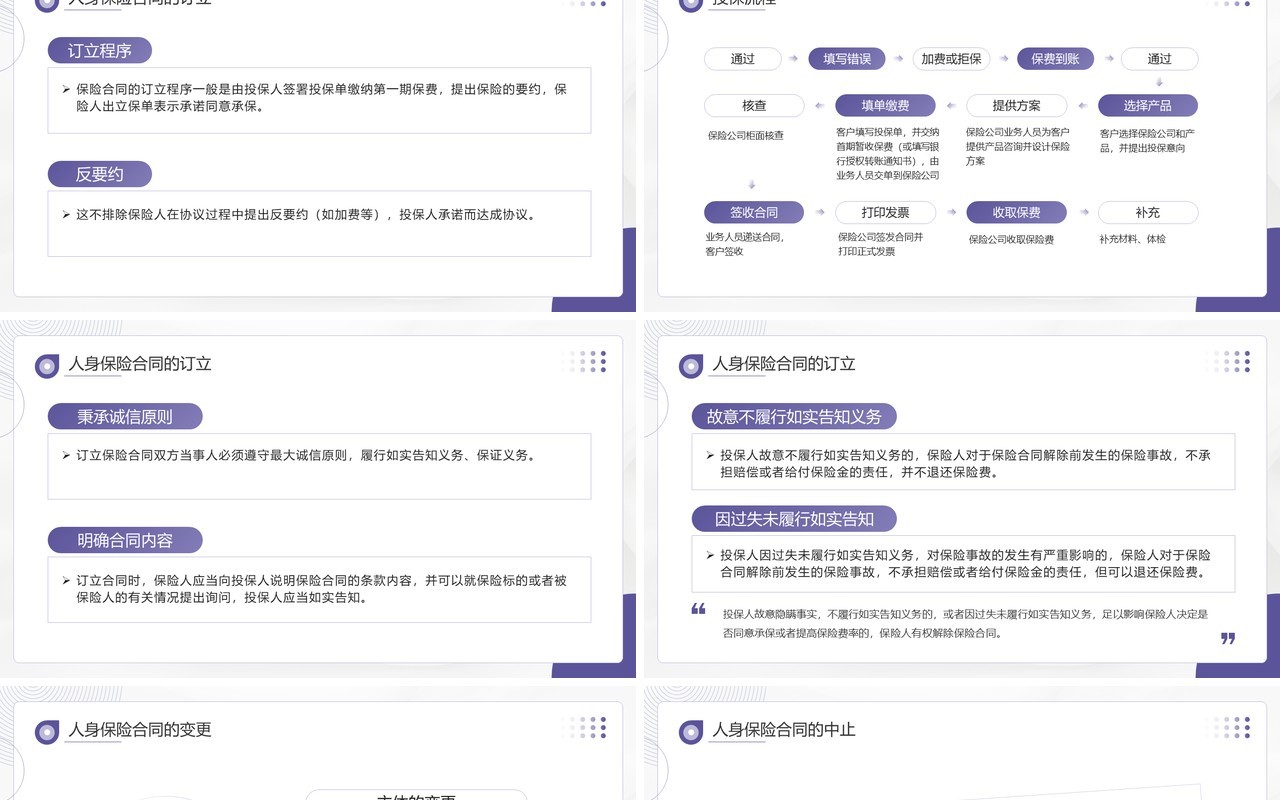Select the 保费到账 flow step
Image resolution: width=1280 pixels, height=800 pixels.
(x=1055, y=59)
